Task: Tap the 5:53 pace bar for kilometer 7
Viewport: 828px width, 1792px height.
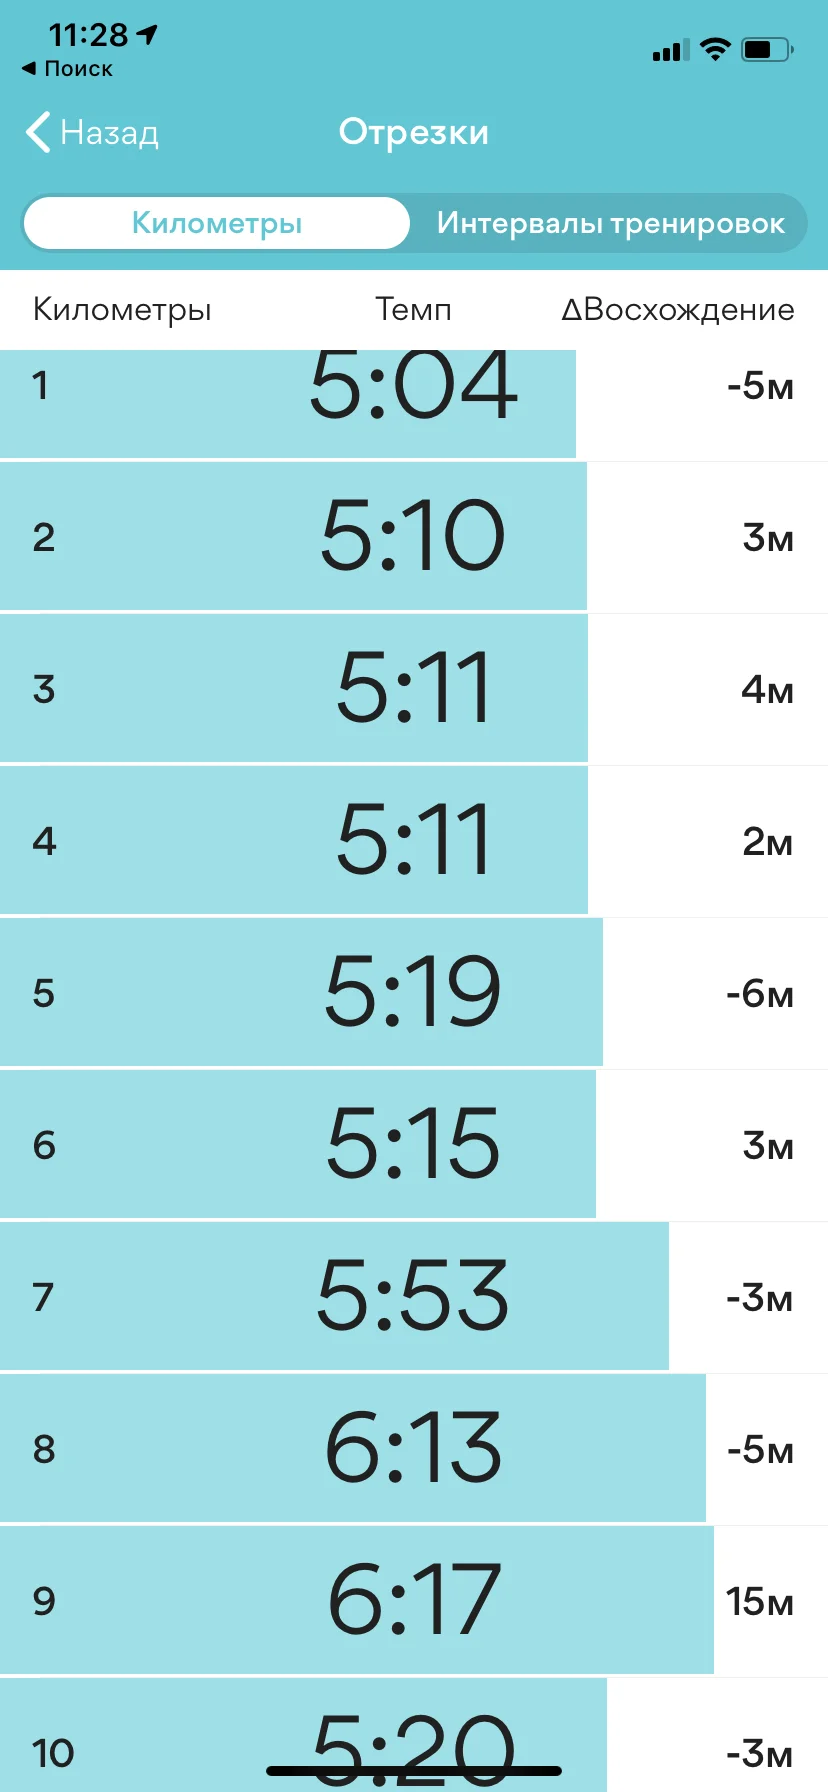Action: click(x=412, y=1296)
